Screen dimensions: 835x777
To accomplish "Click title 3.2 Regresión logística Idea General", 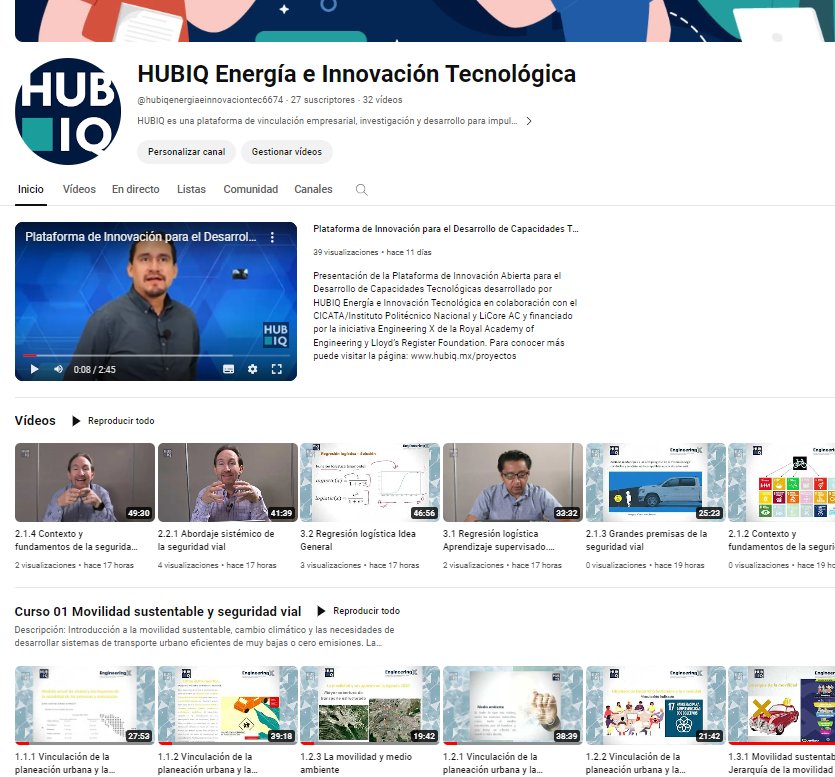I will coord(358,540).
